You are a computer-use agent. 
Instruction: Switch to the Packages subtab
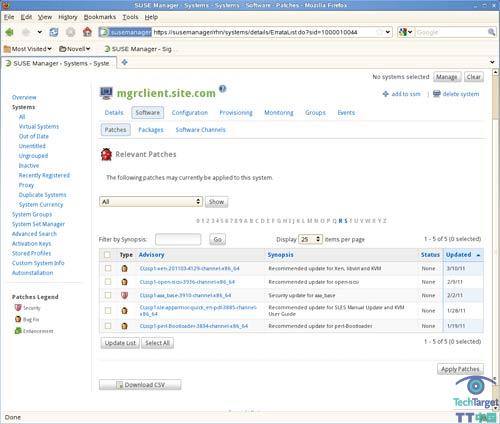pos(151,130)
